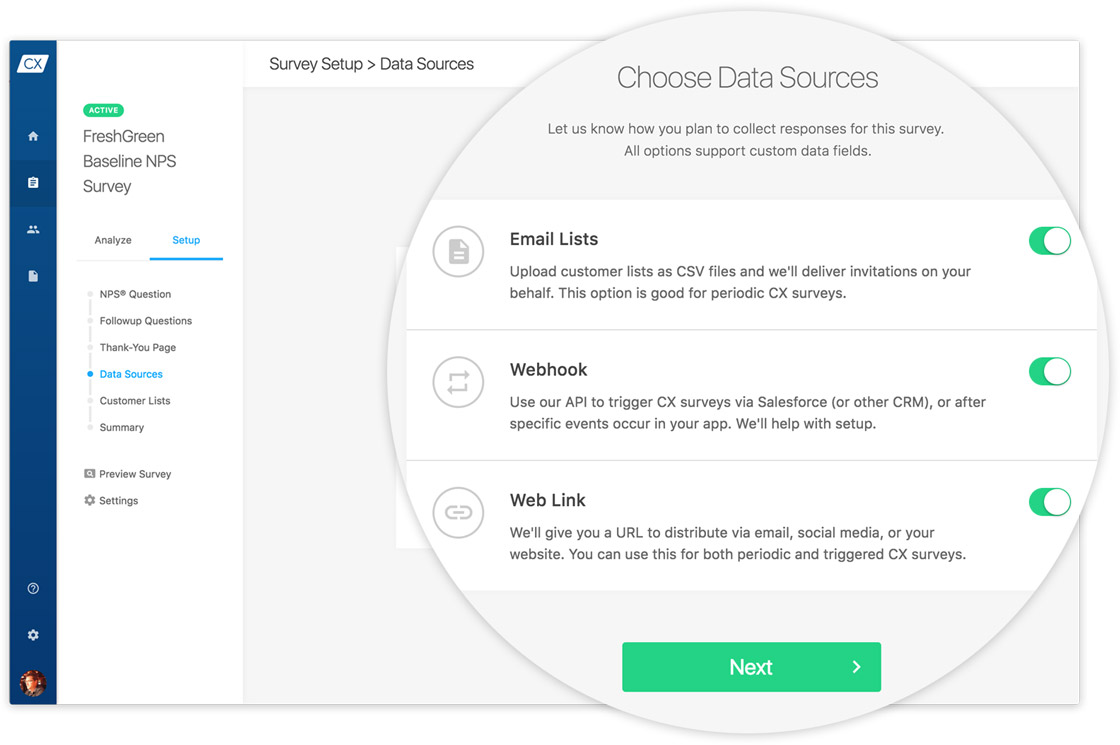Go to NPS Question step
The image size is (1120, 745).
135,294
